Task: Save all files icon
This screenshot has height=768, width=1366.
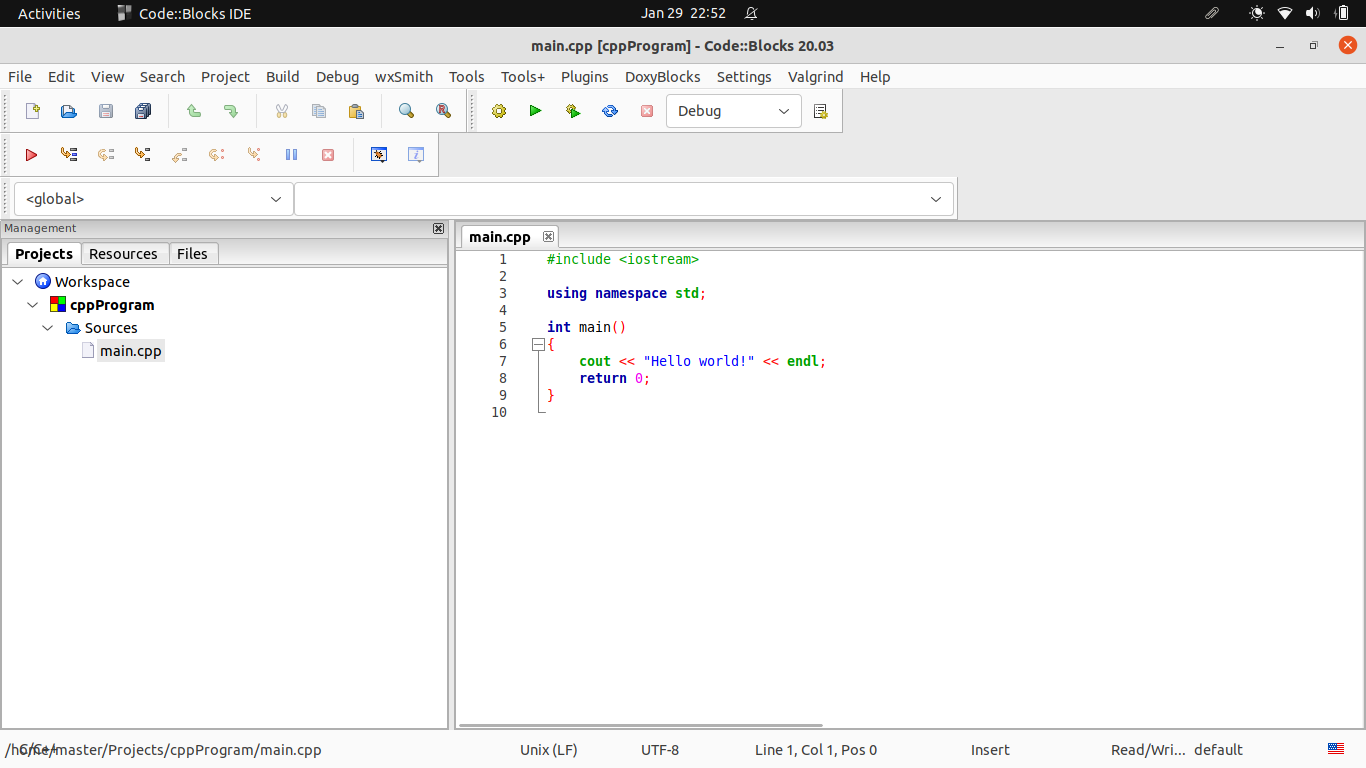Action: tap(143, 111)
